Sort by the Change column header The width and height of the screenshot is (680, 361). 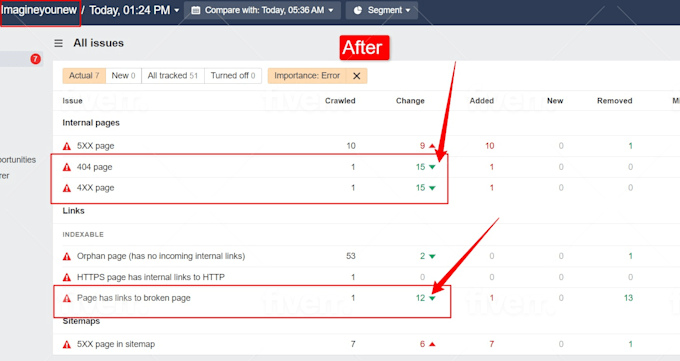pyautogui.click(x=410, y=101)
